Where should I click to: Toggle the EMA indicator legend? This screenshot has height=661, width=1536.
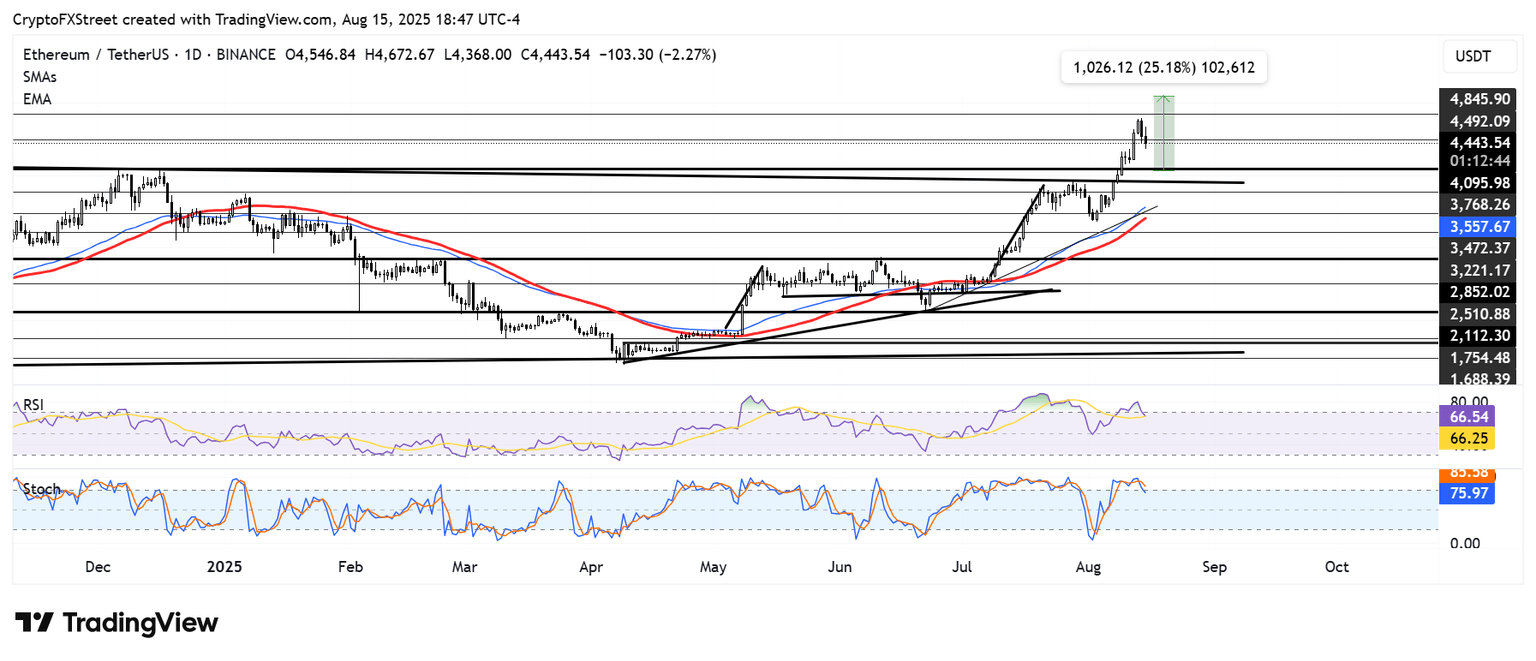coord(38,99)
